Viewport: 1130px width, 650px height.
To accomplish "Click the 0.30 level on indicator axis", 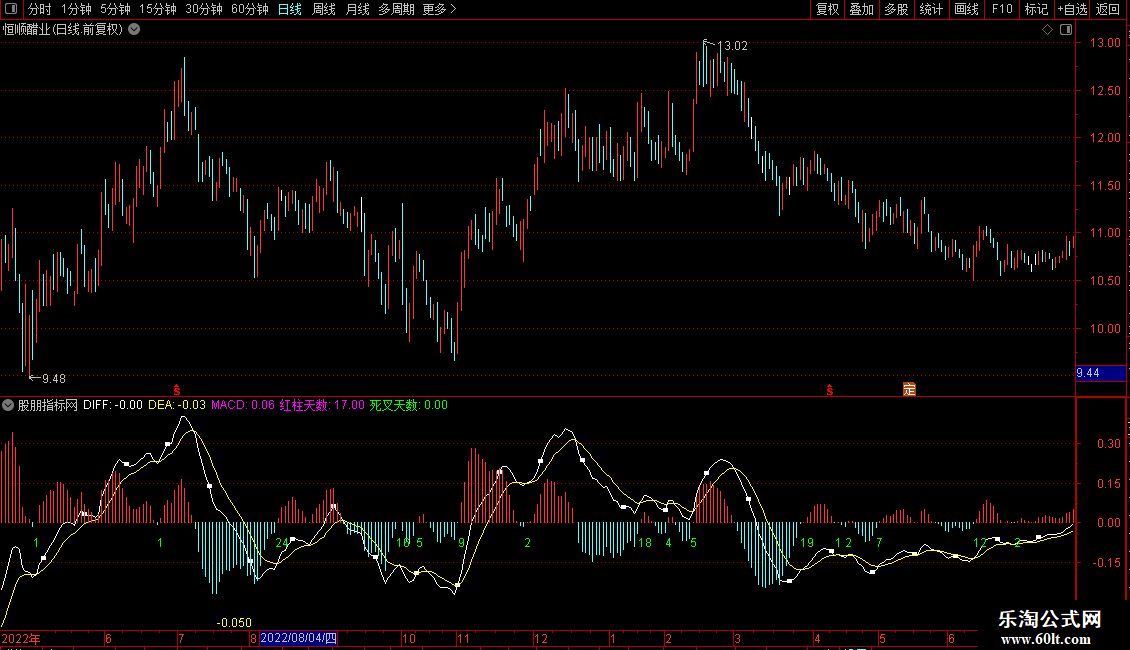I will 1108,444.
